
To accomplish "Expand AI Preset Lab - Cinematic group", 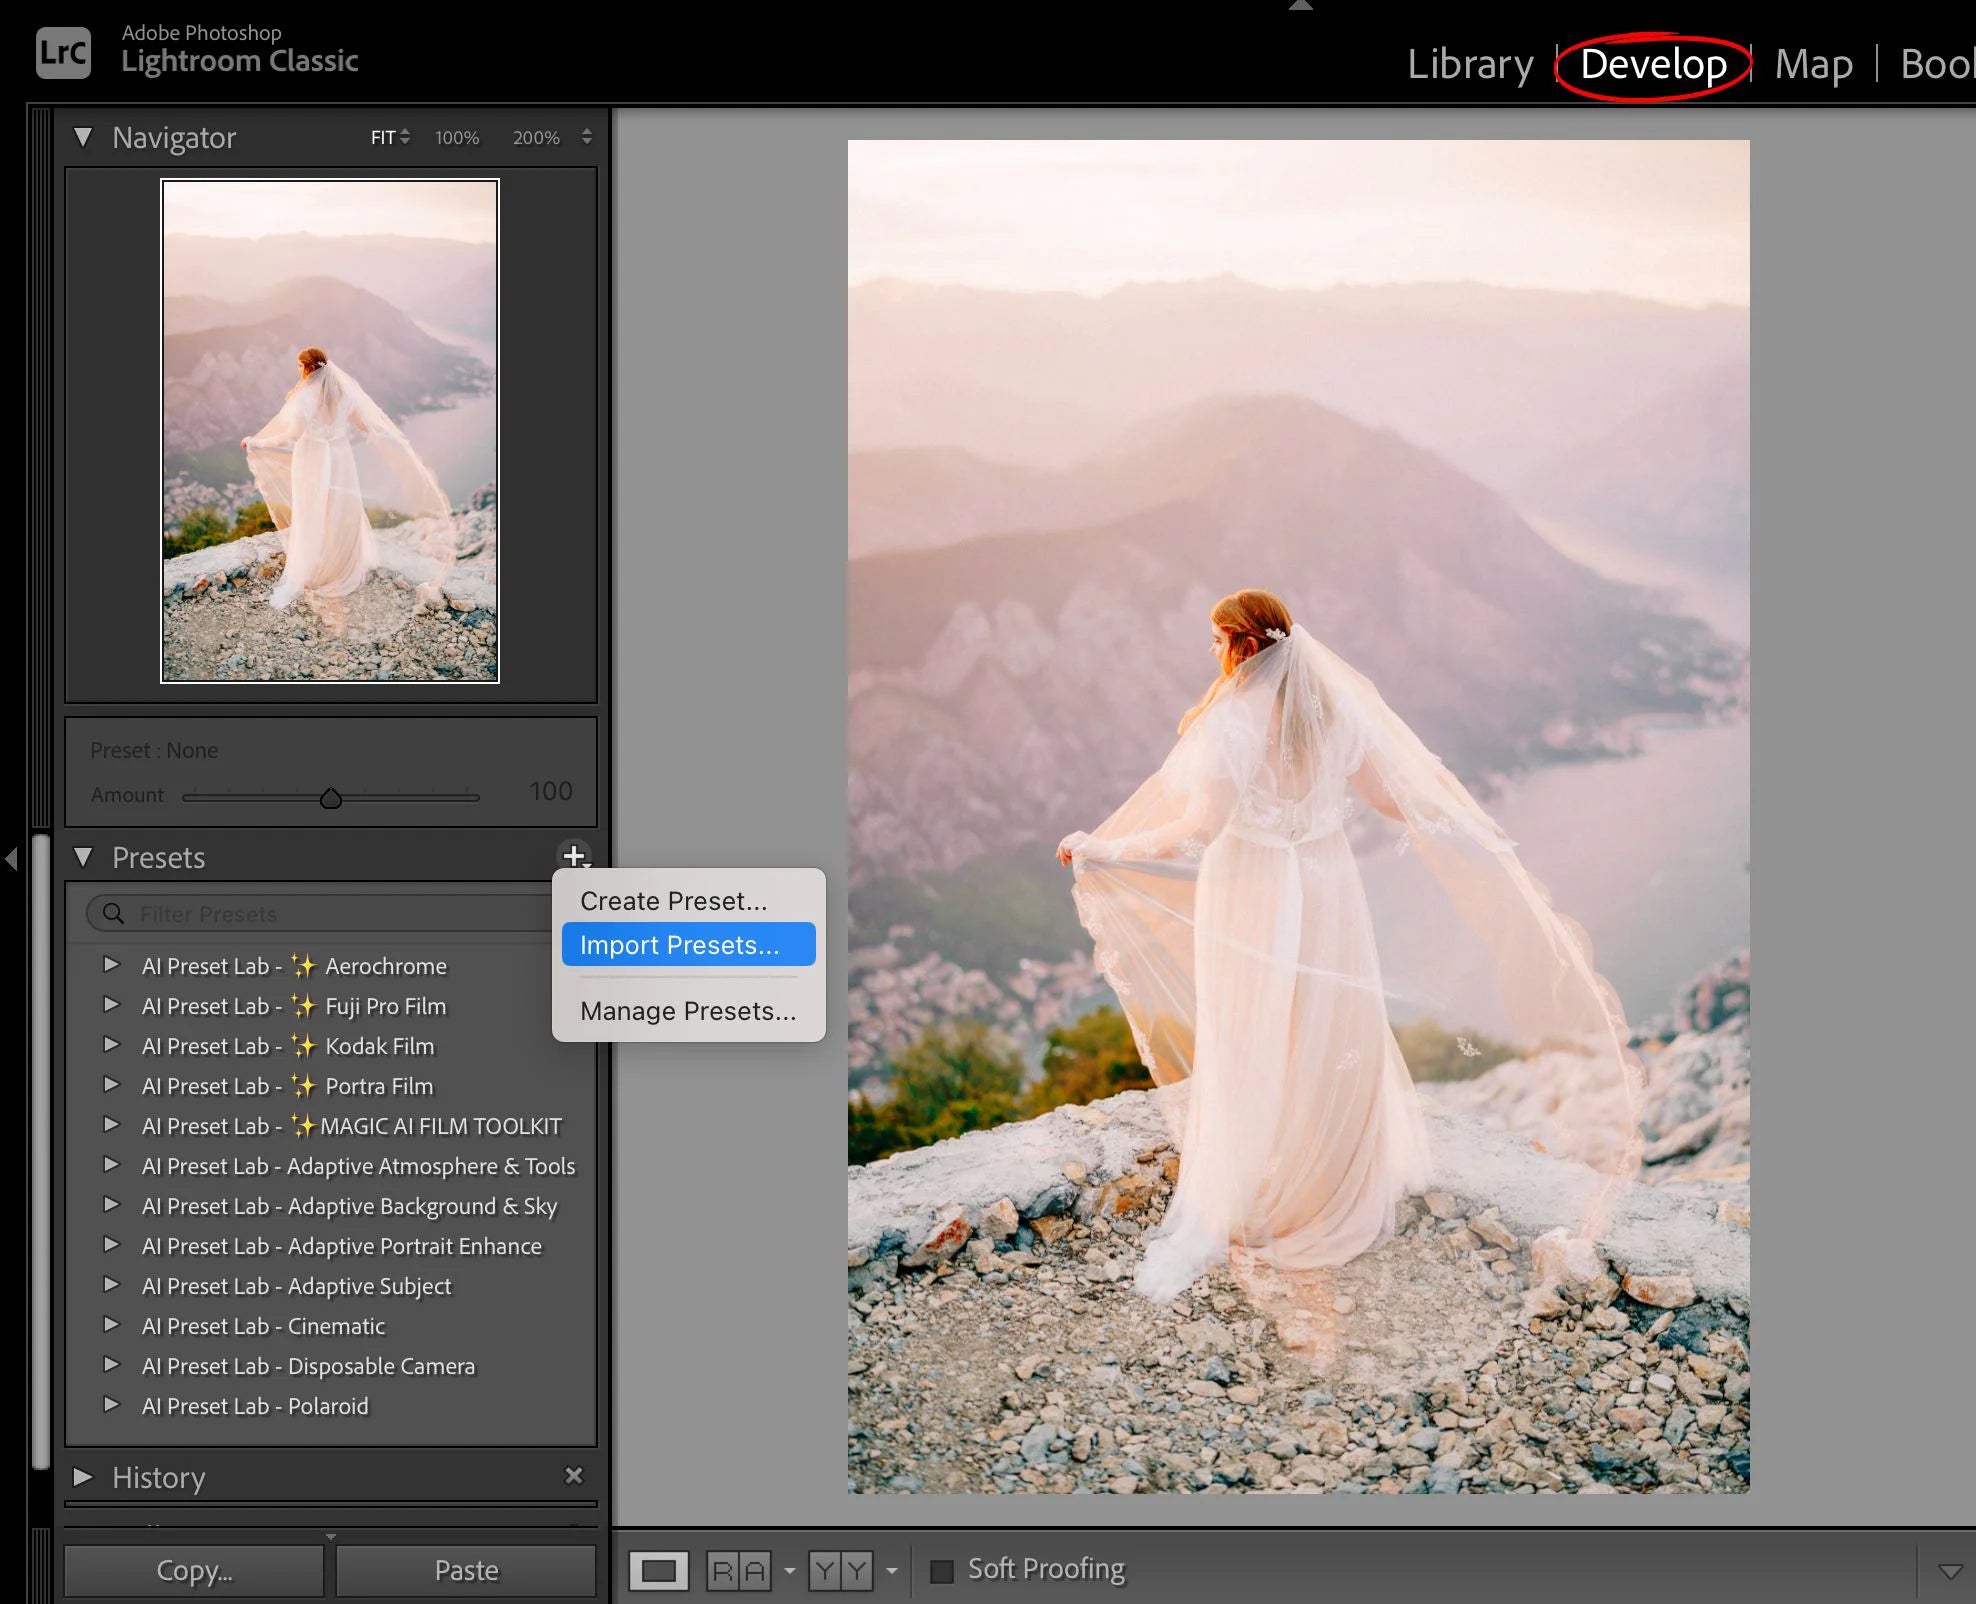I will click(x=112, y=1325).
